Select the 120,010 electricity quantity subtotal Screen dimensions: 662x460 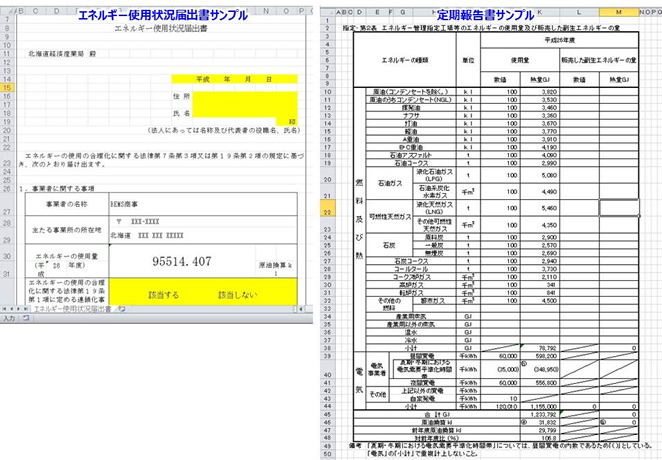tap(500, 406)
